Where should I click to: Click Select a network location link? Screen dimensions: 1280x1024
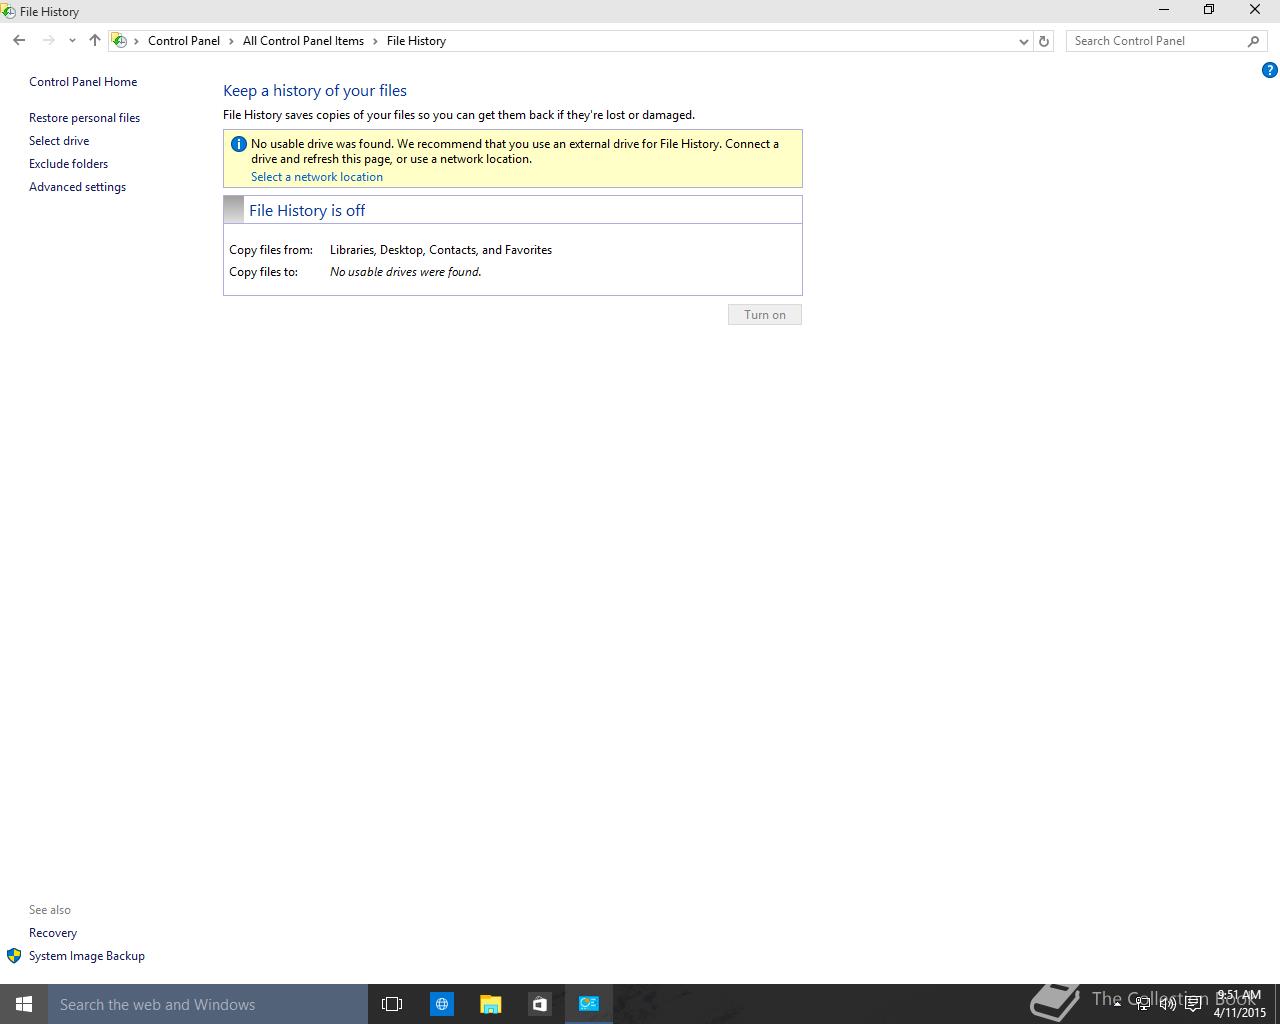(x=317, y=177)
